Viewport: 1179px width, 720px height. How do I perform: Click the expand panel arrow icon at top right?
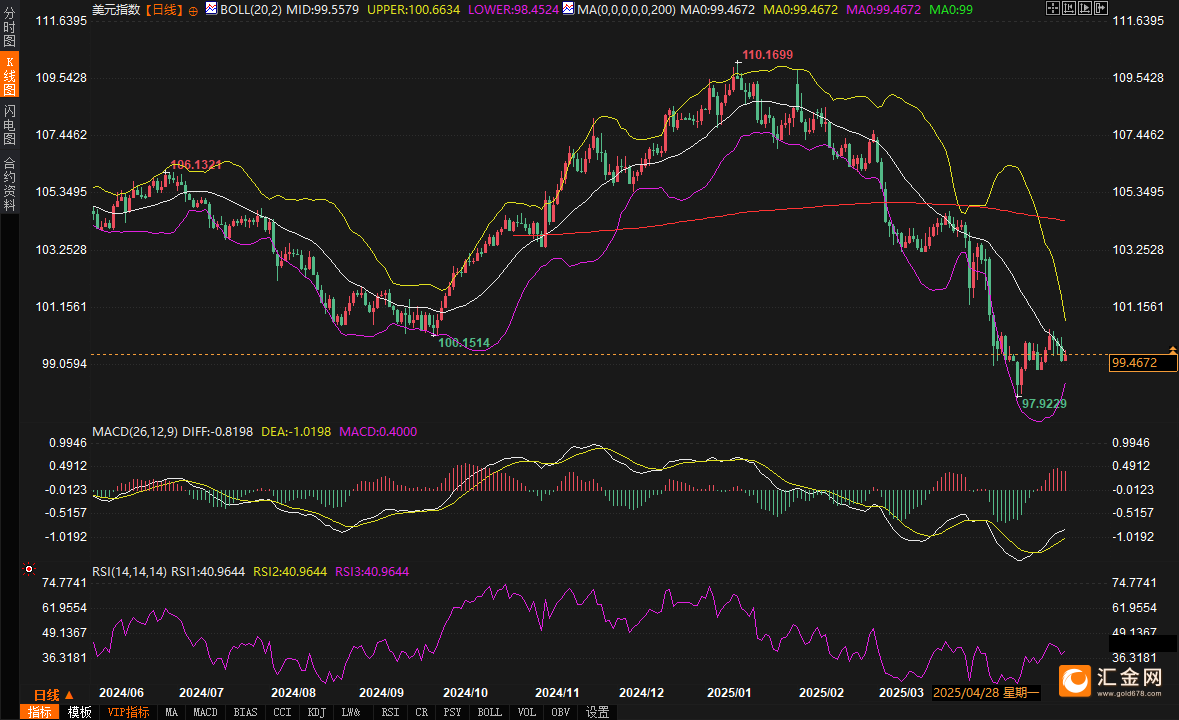[x=1101, y=8]
